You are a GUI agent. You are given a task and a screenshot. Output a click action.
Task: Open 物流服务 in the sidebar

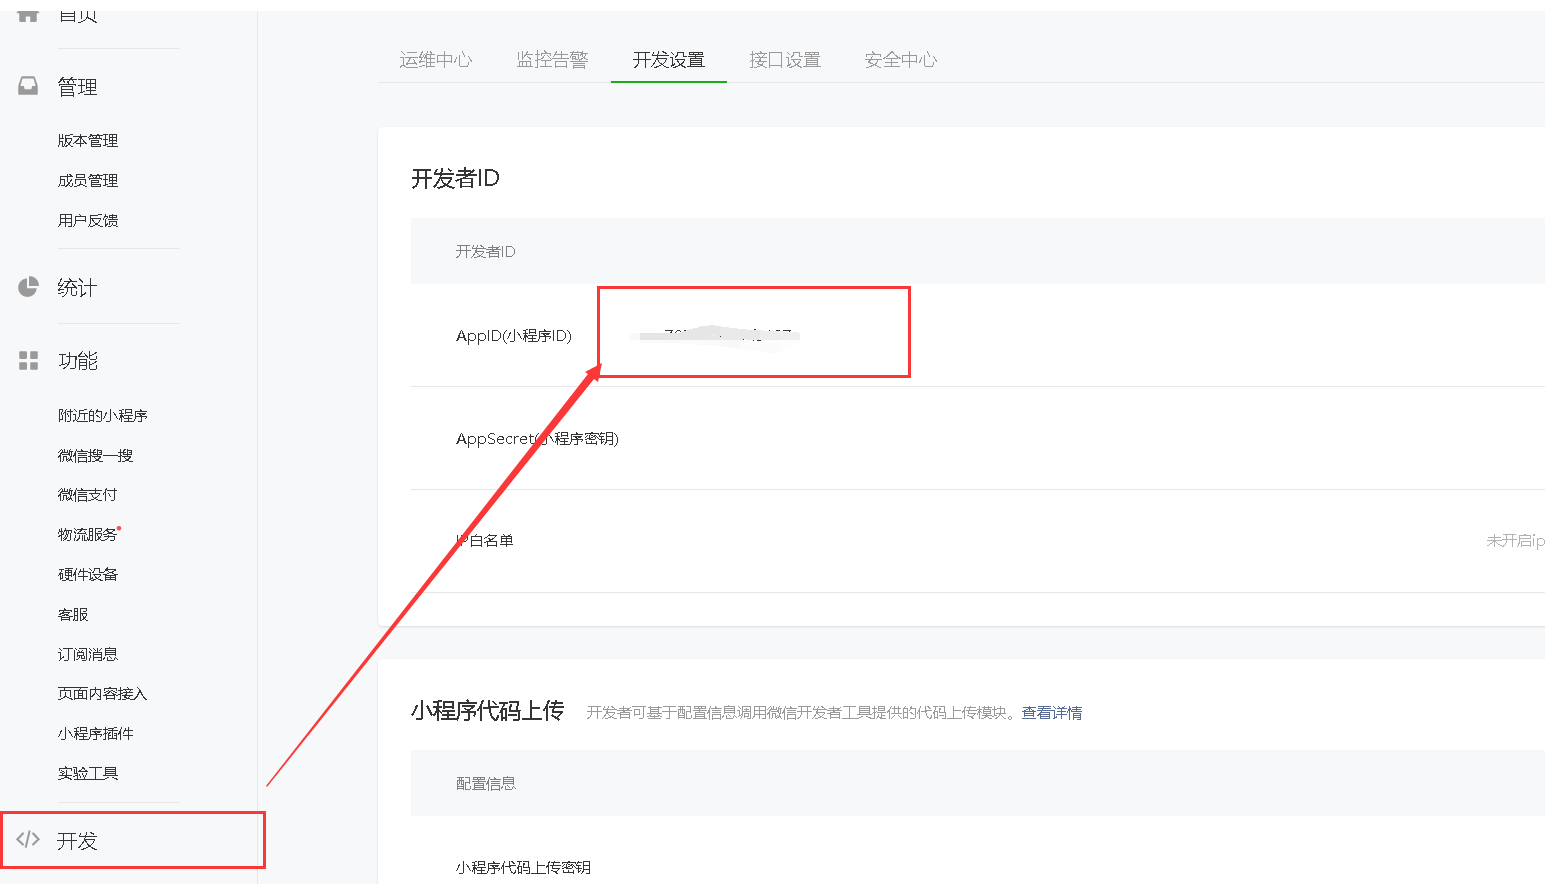pyautogui.click(x=88, y=535)
